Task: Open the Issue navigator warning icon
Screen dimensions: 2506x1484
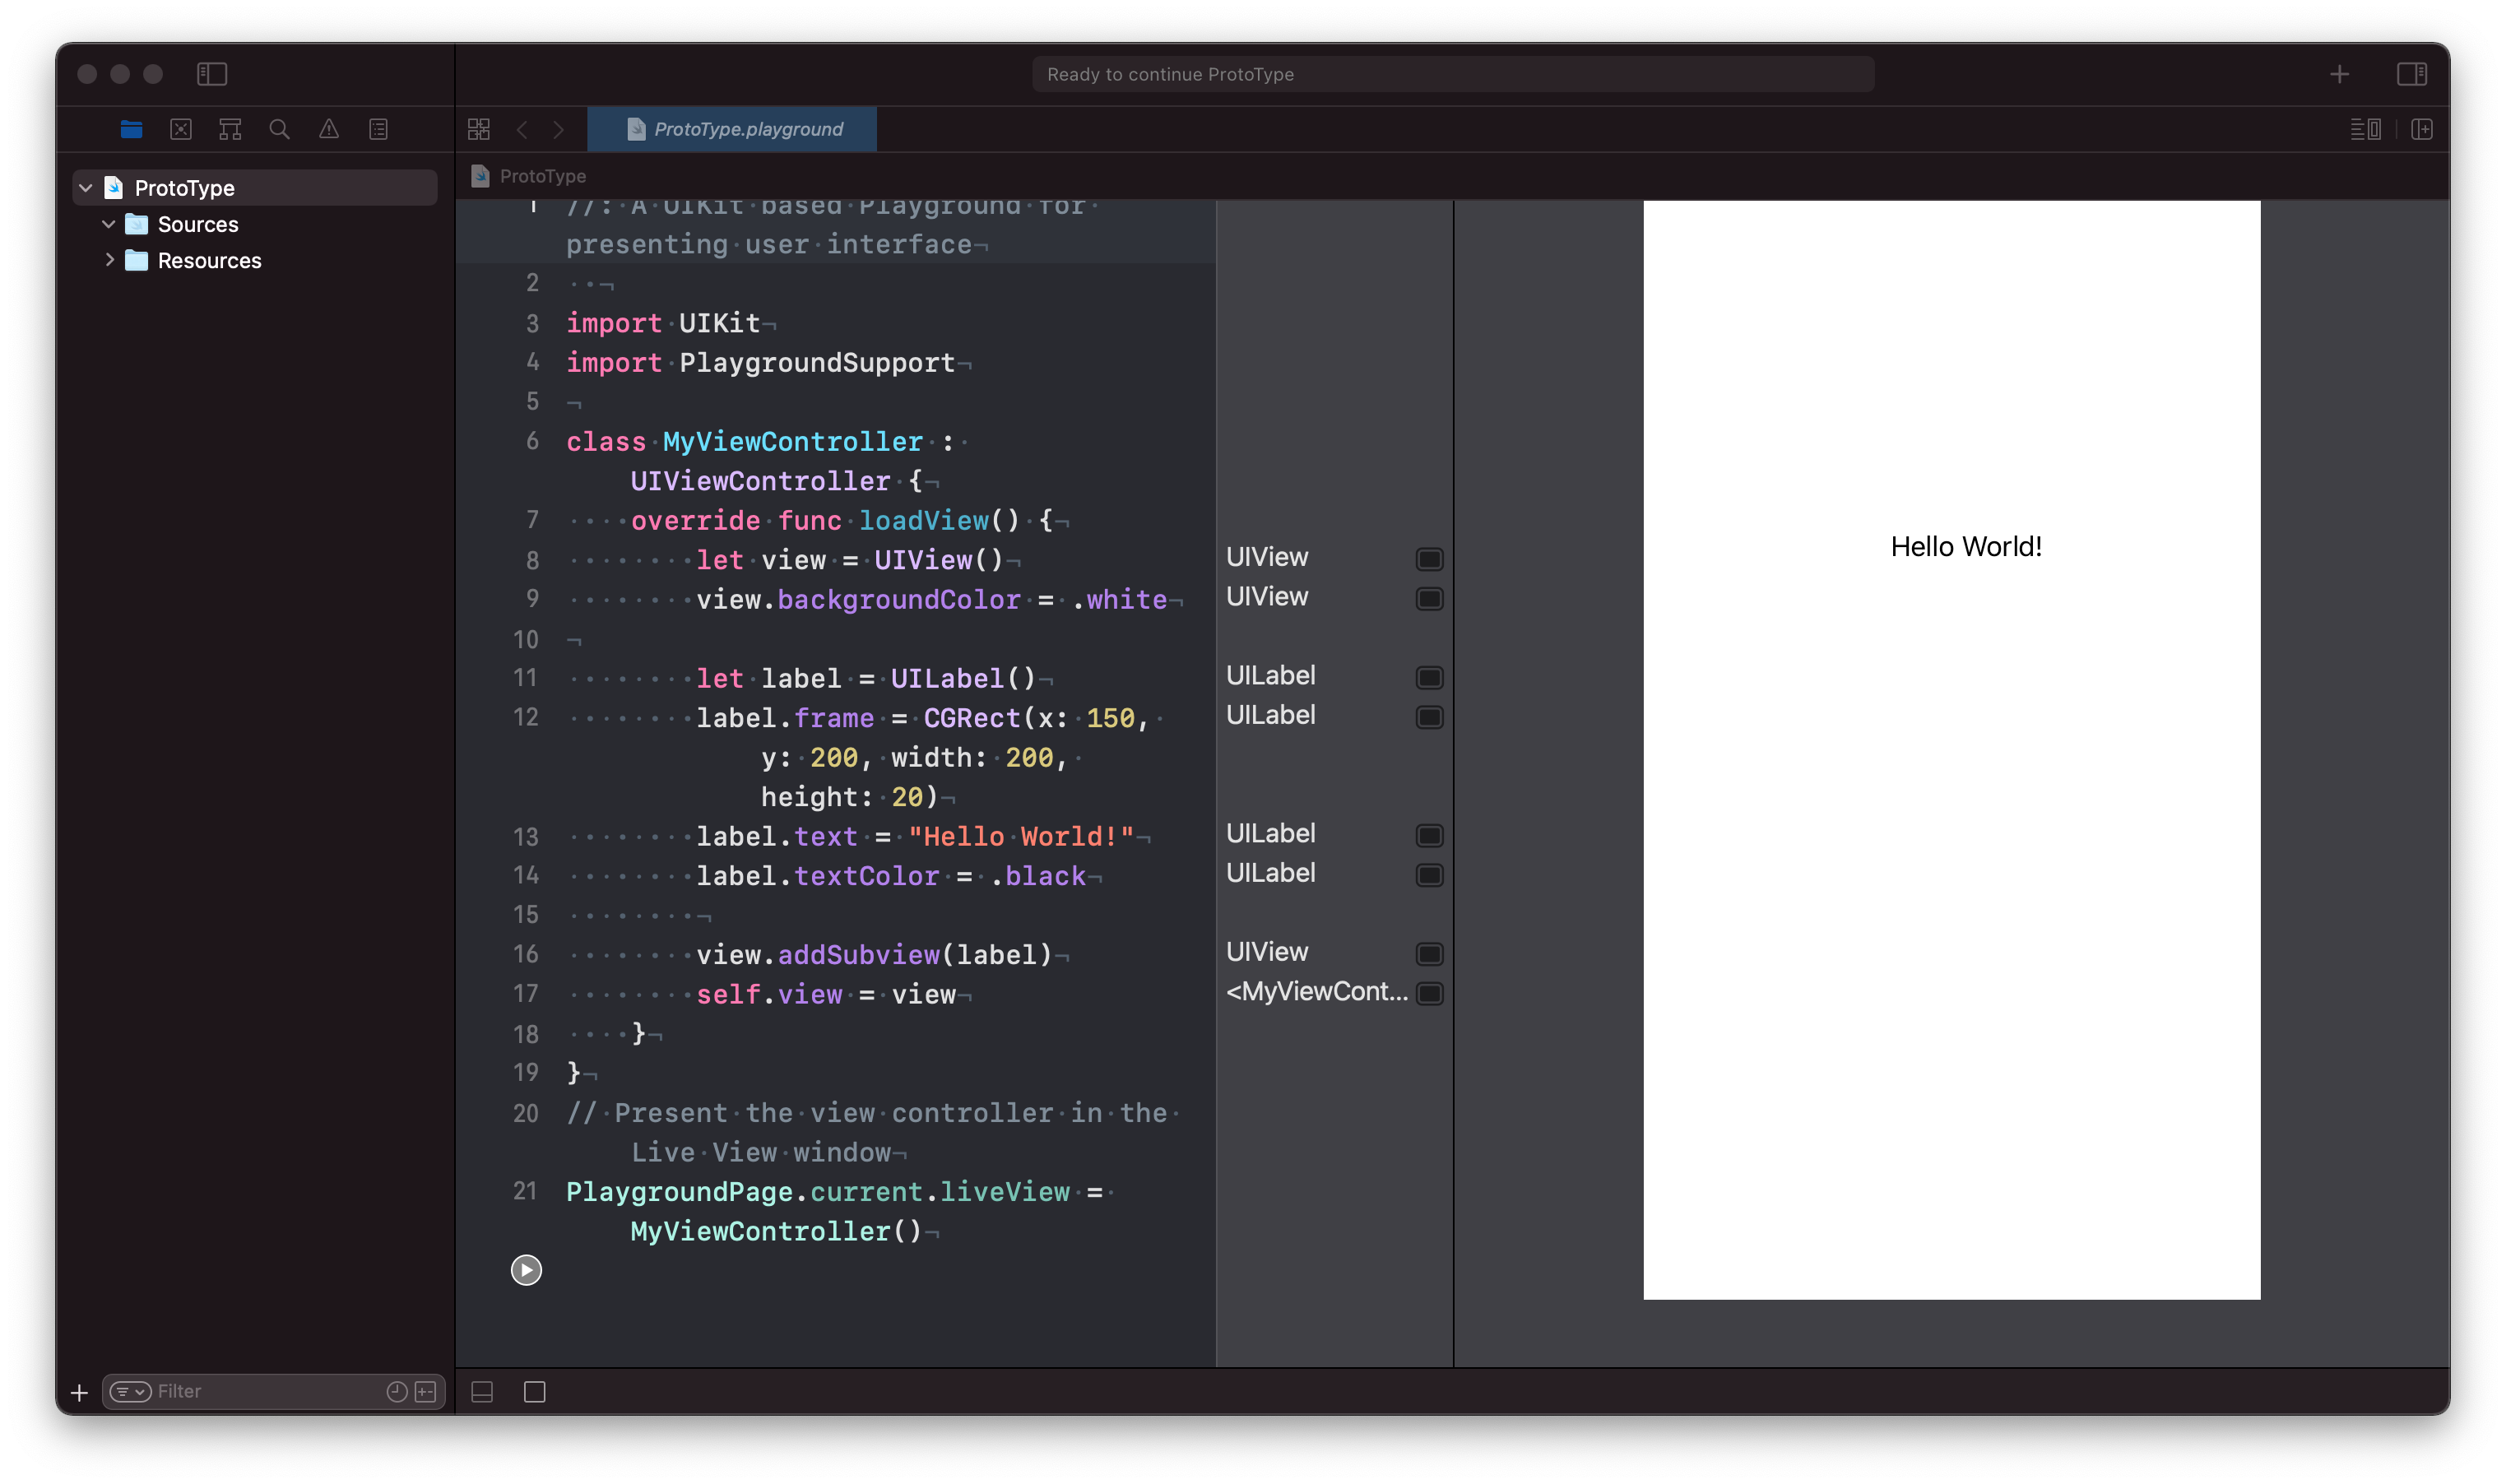Action: click(x=329, y=129)
